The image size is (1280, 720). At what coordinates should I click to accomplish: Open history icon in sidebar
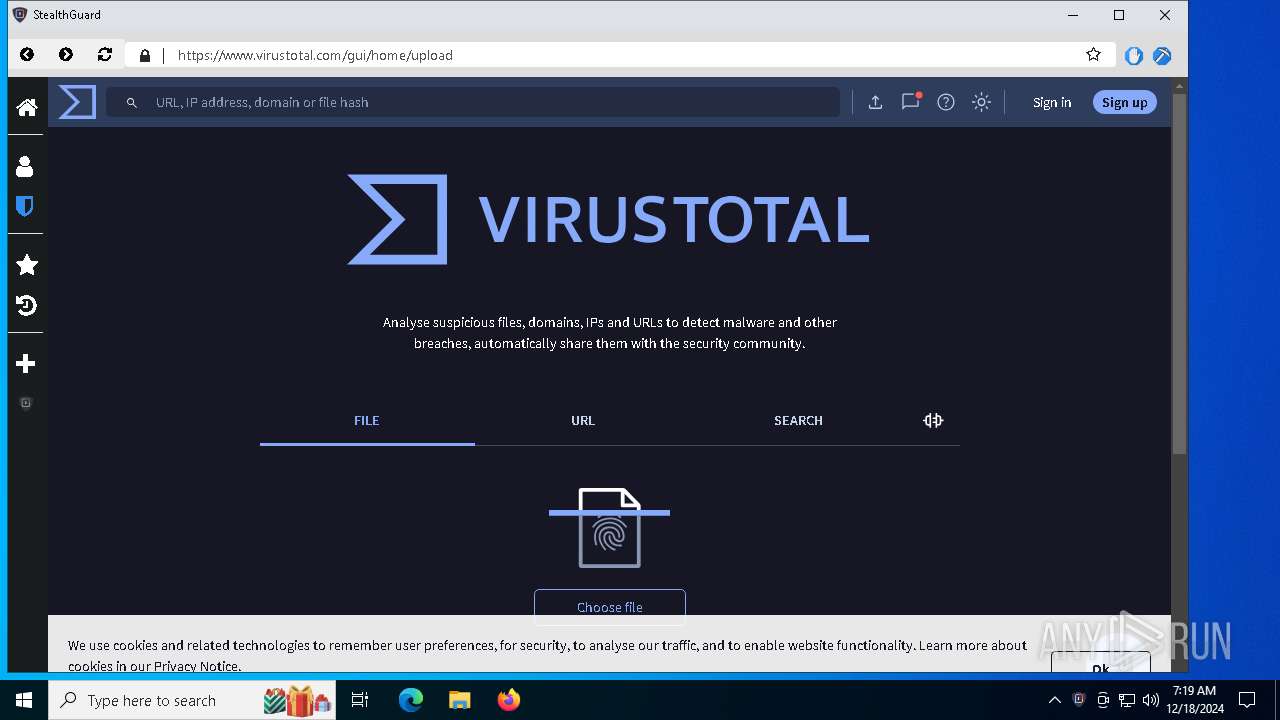point(27,305)
